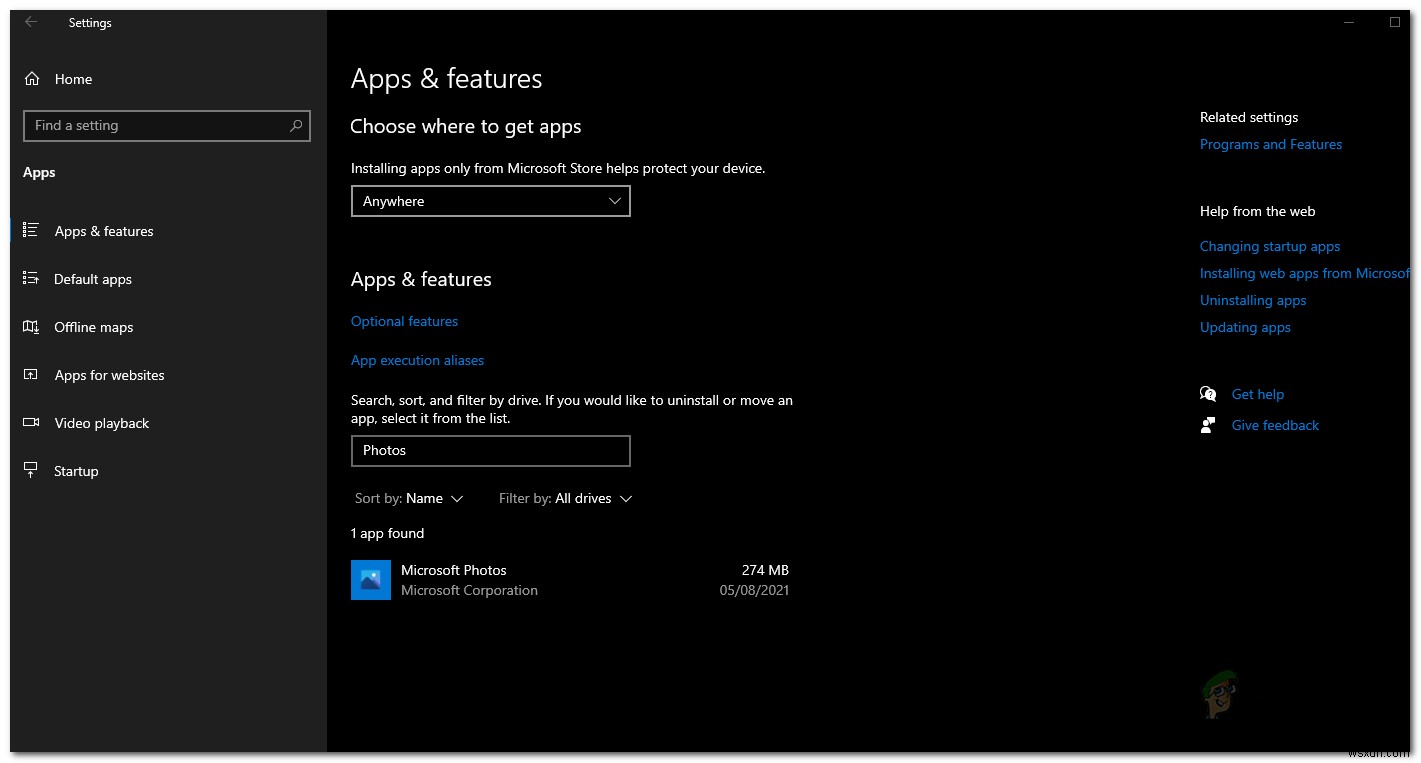Click inside the app search box
1421x763 pixels.
(490, 450)
